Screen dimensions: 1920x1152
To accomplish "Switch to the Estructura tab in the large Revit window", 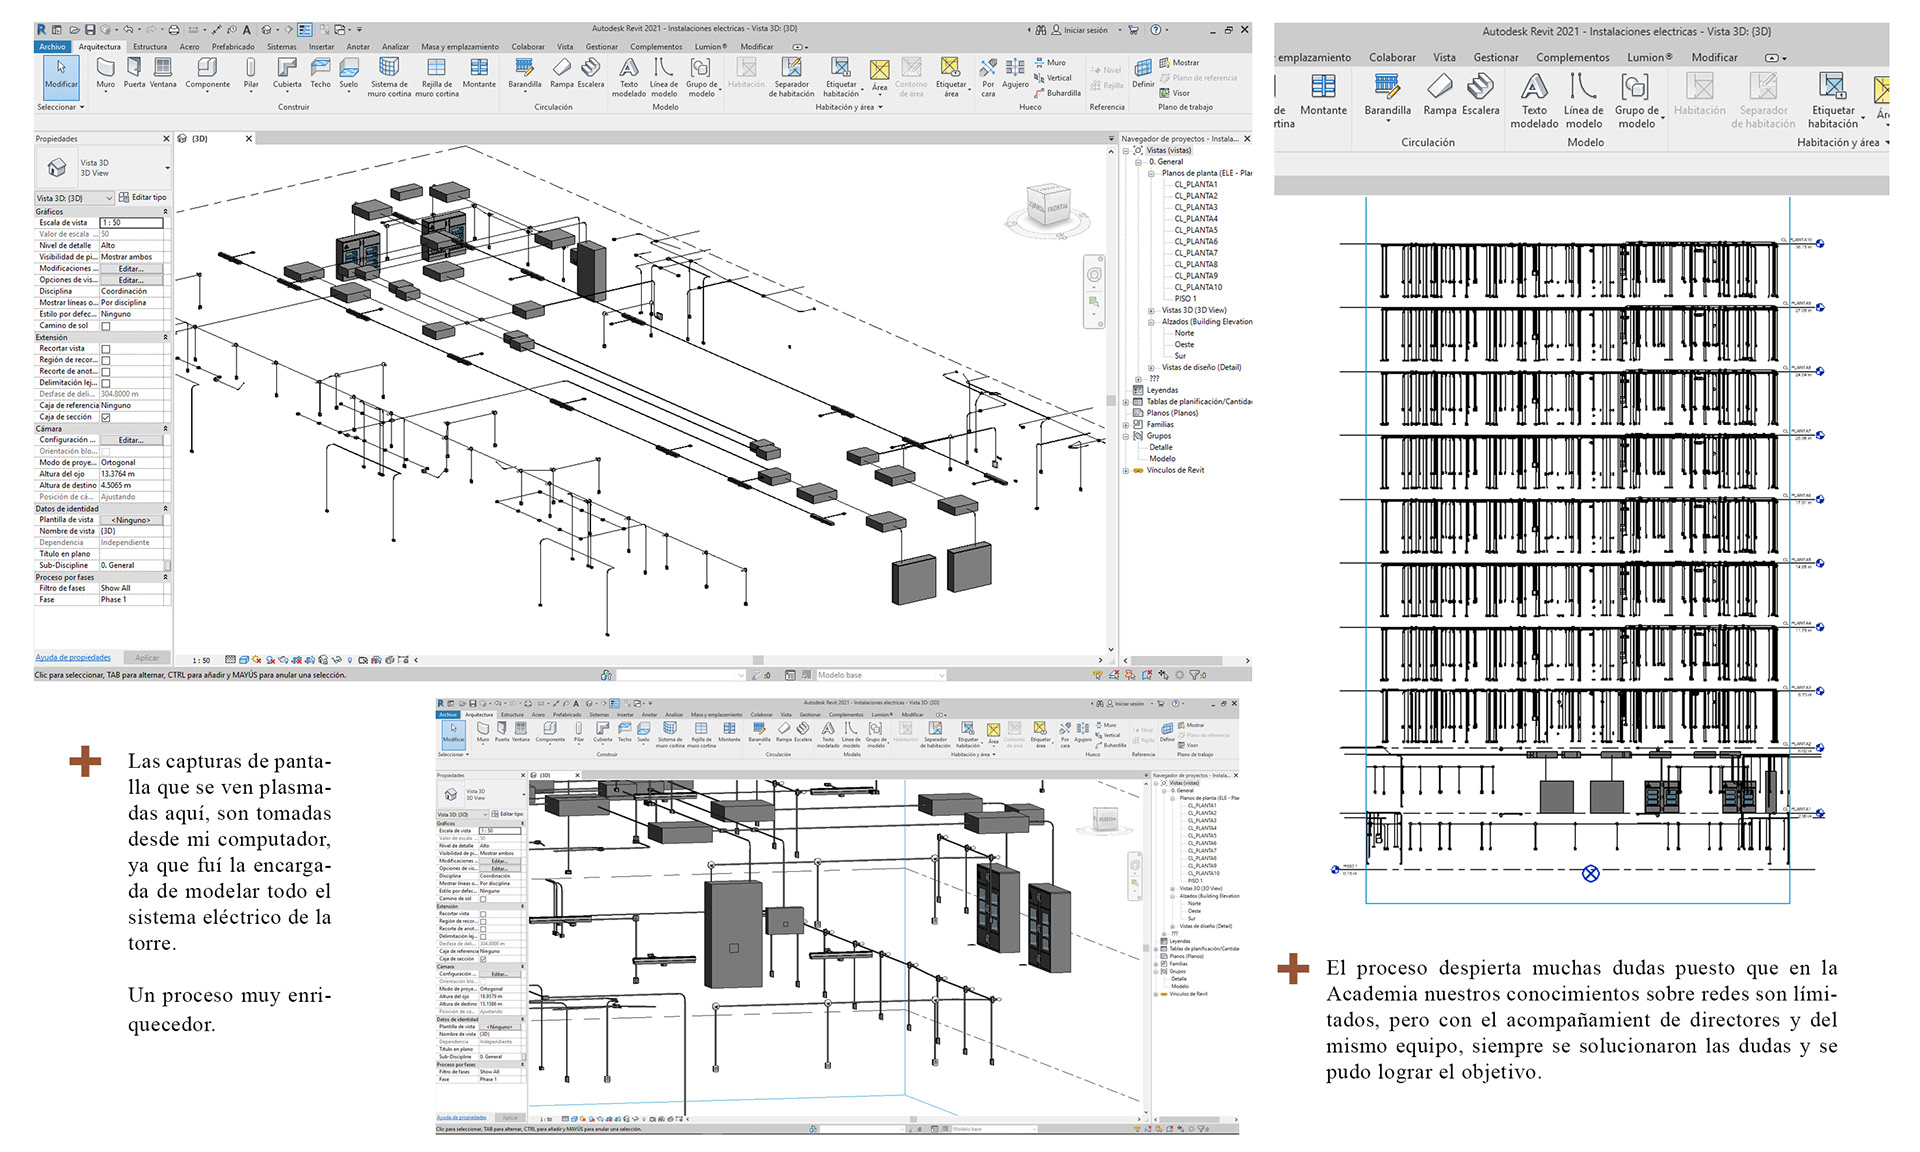I will [x=150, y=46].
